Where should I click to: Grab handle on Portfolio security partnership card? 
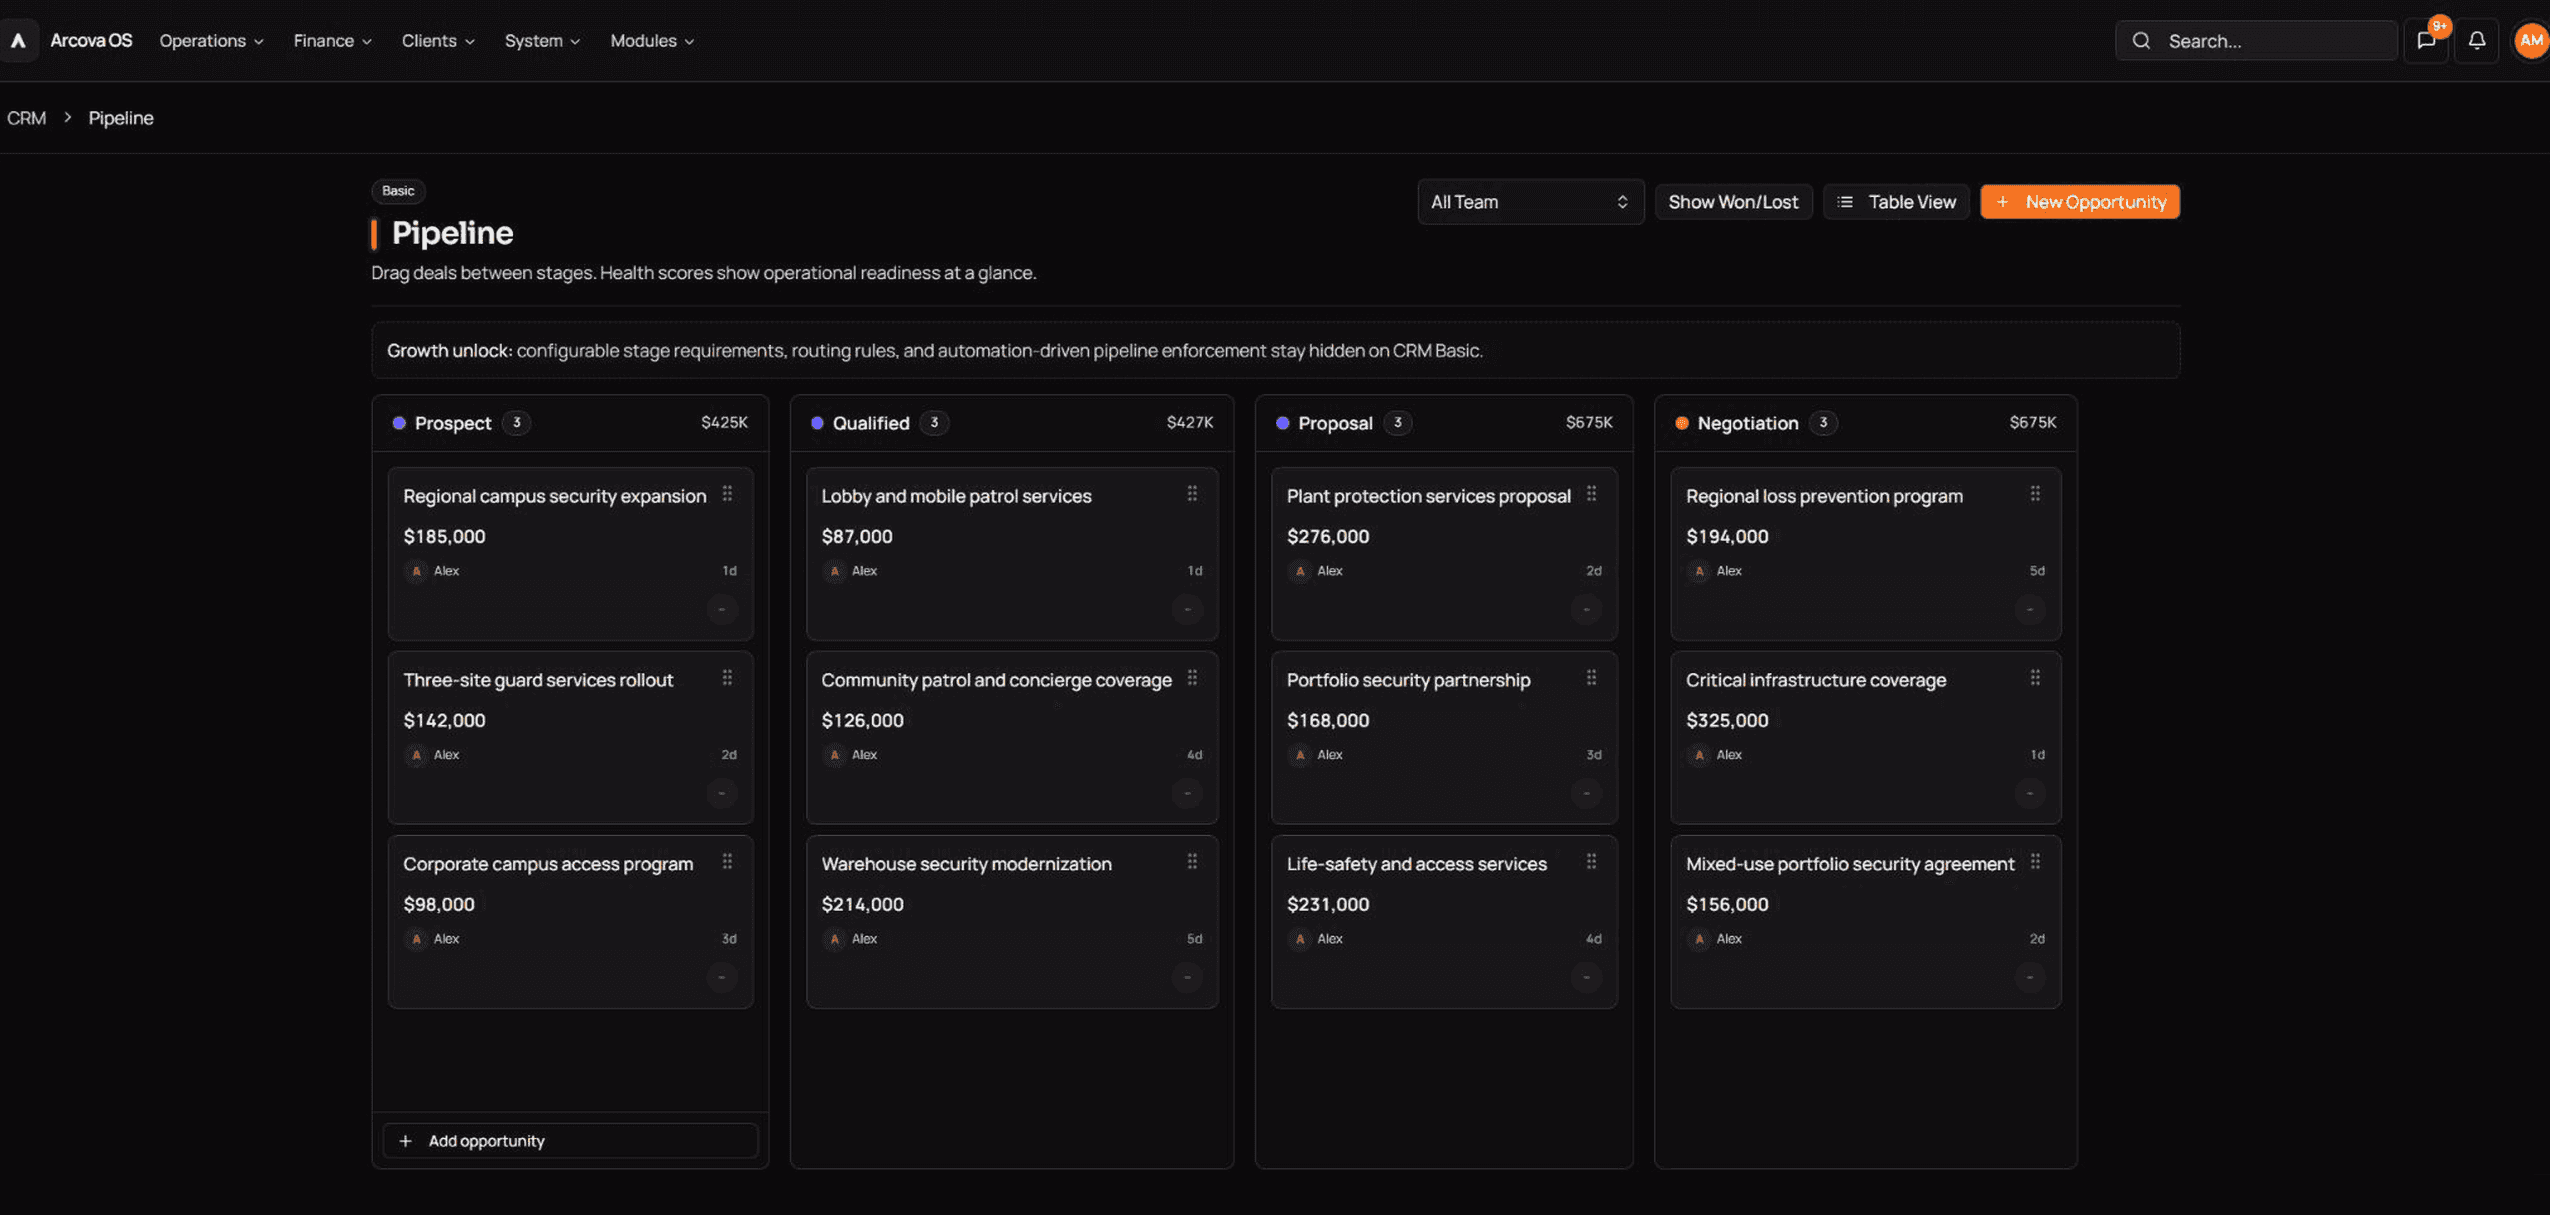tap(1591, 678)
